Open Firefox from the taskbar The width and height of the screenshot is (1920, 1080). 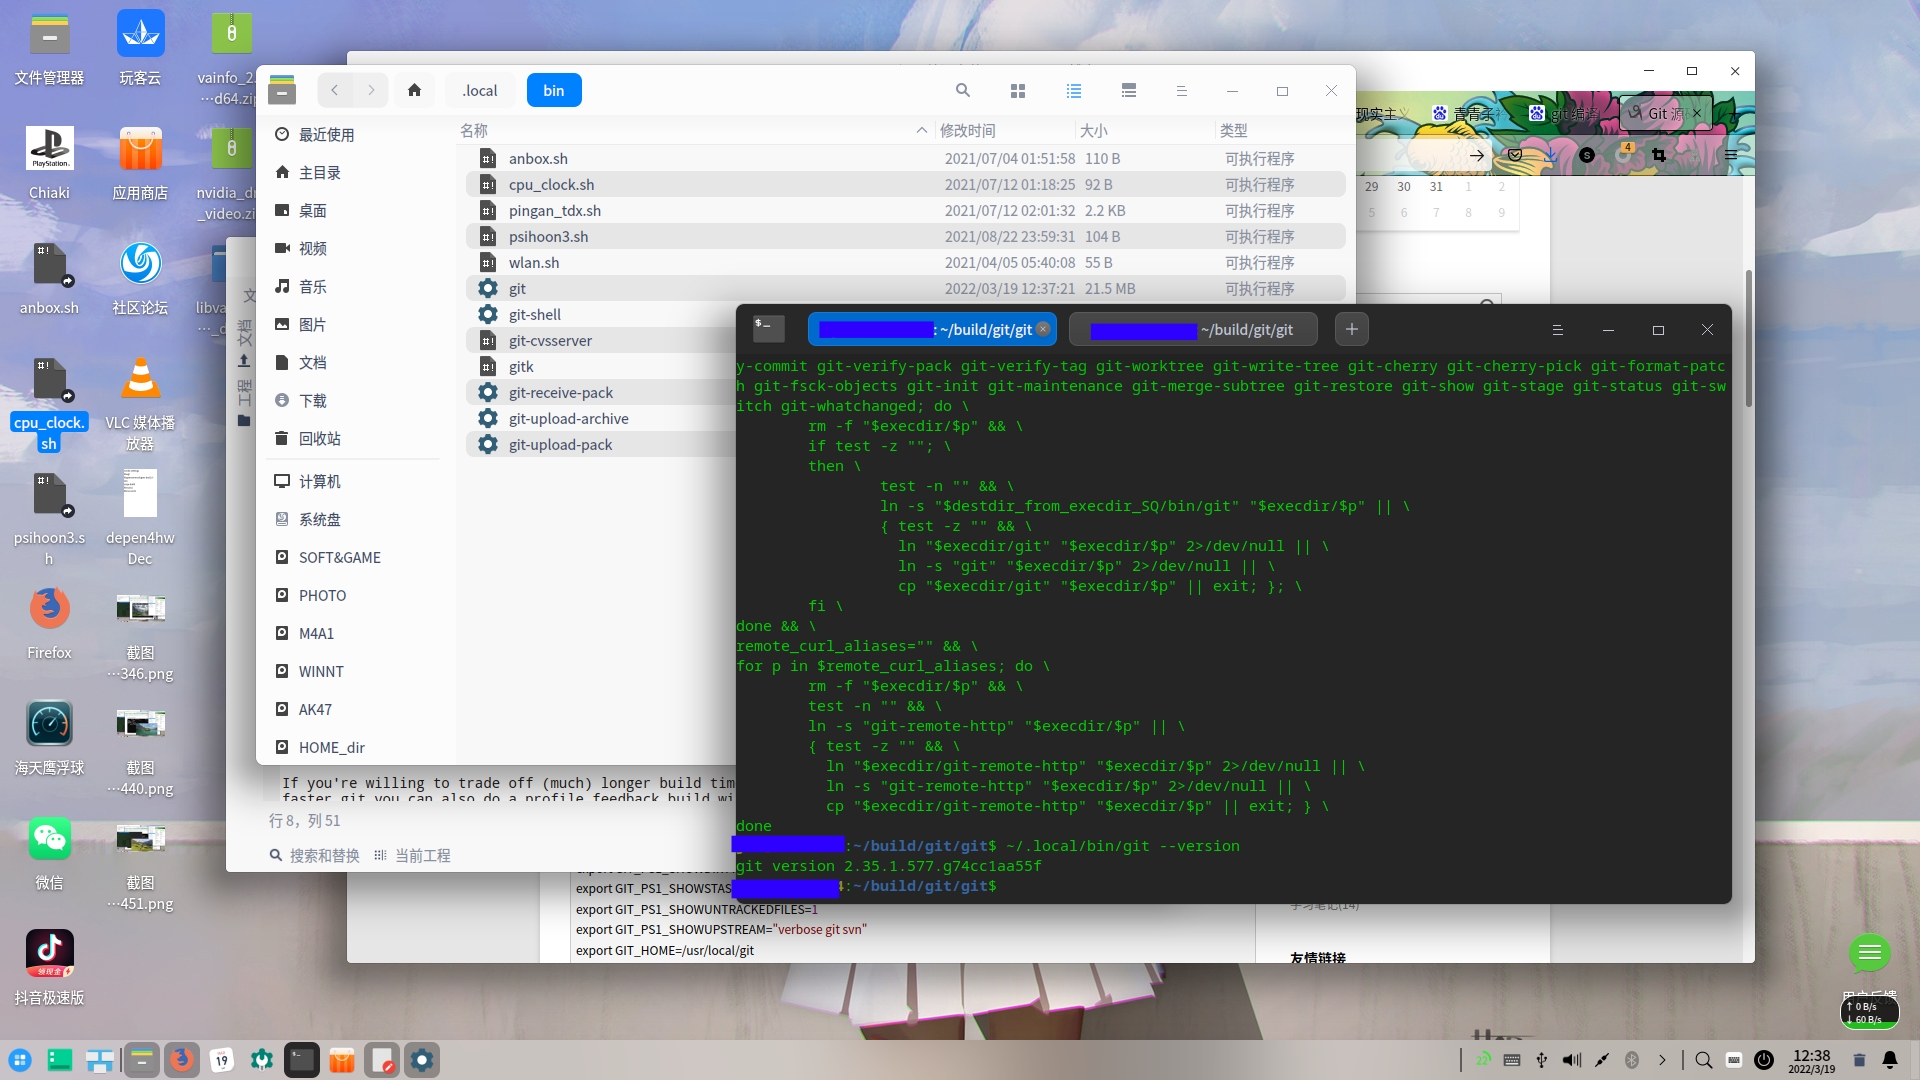(181, 1060)
